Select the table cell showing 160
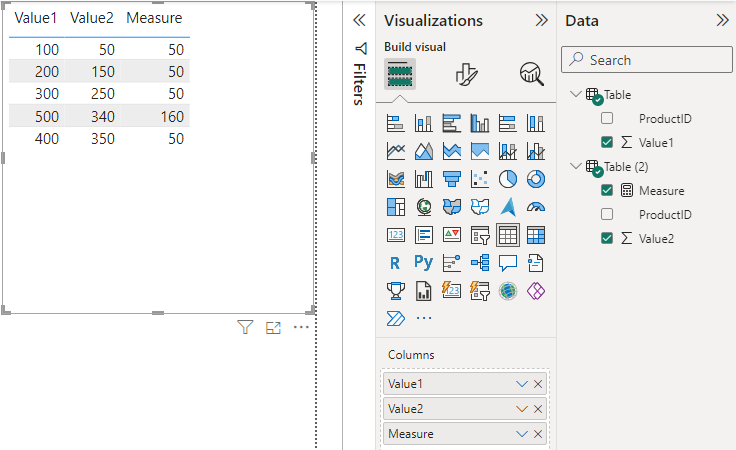Screen dimensions: 736x450 172,116
